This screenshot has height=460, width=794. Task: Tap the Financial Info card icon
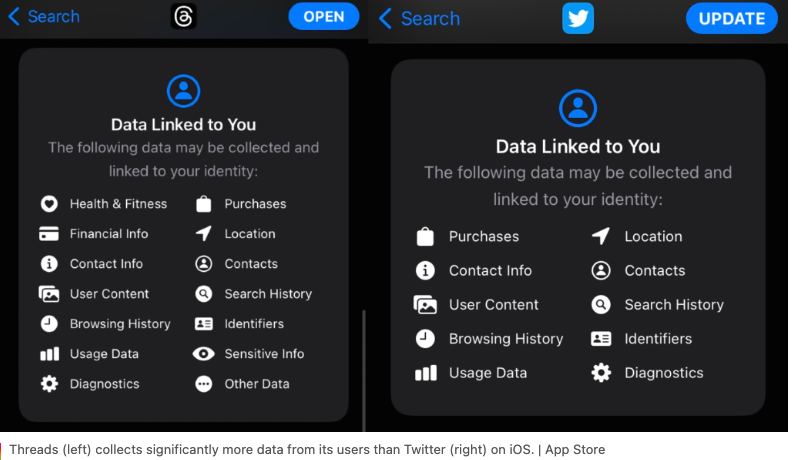49,234
